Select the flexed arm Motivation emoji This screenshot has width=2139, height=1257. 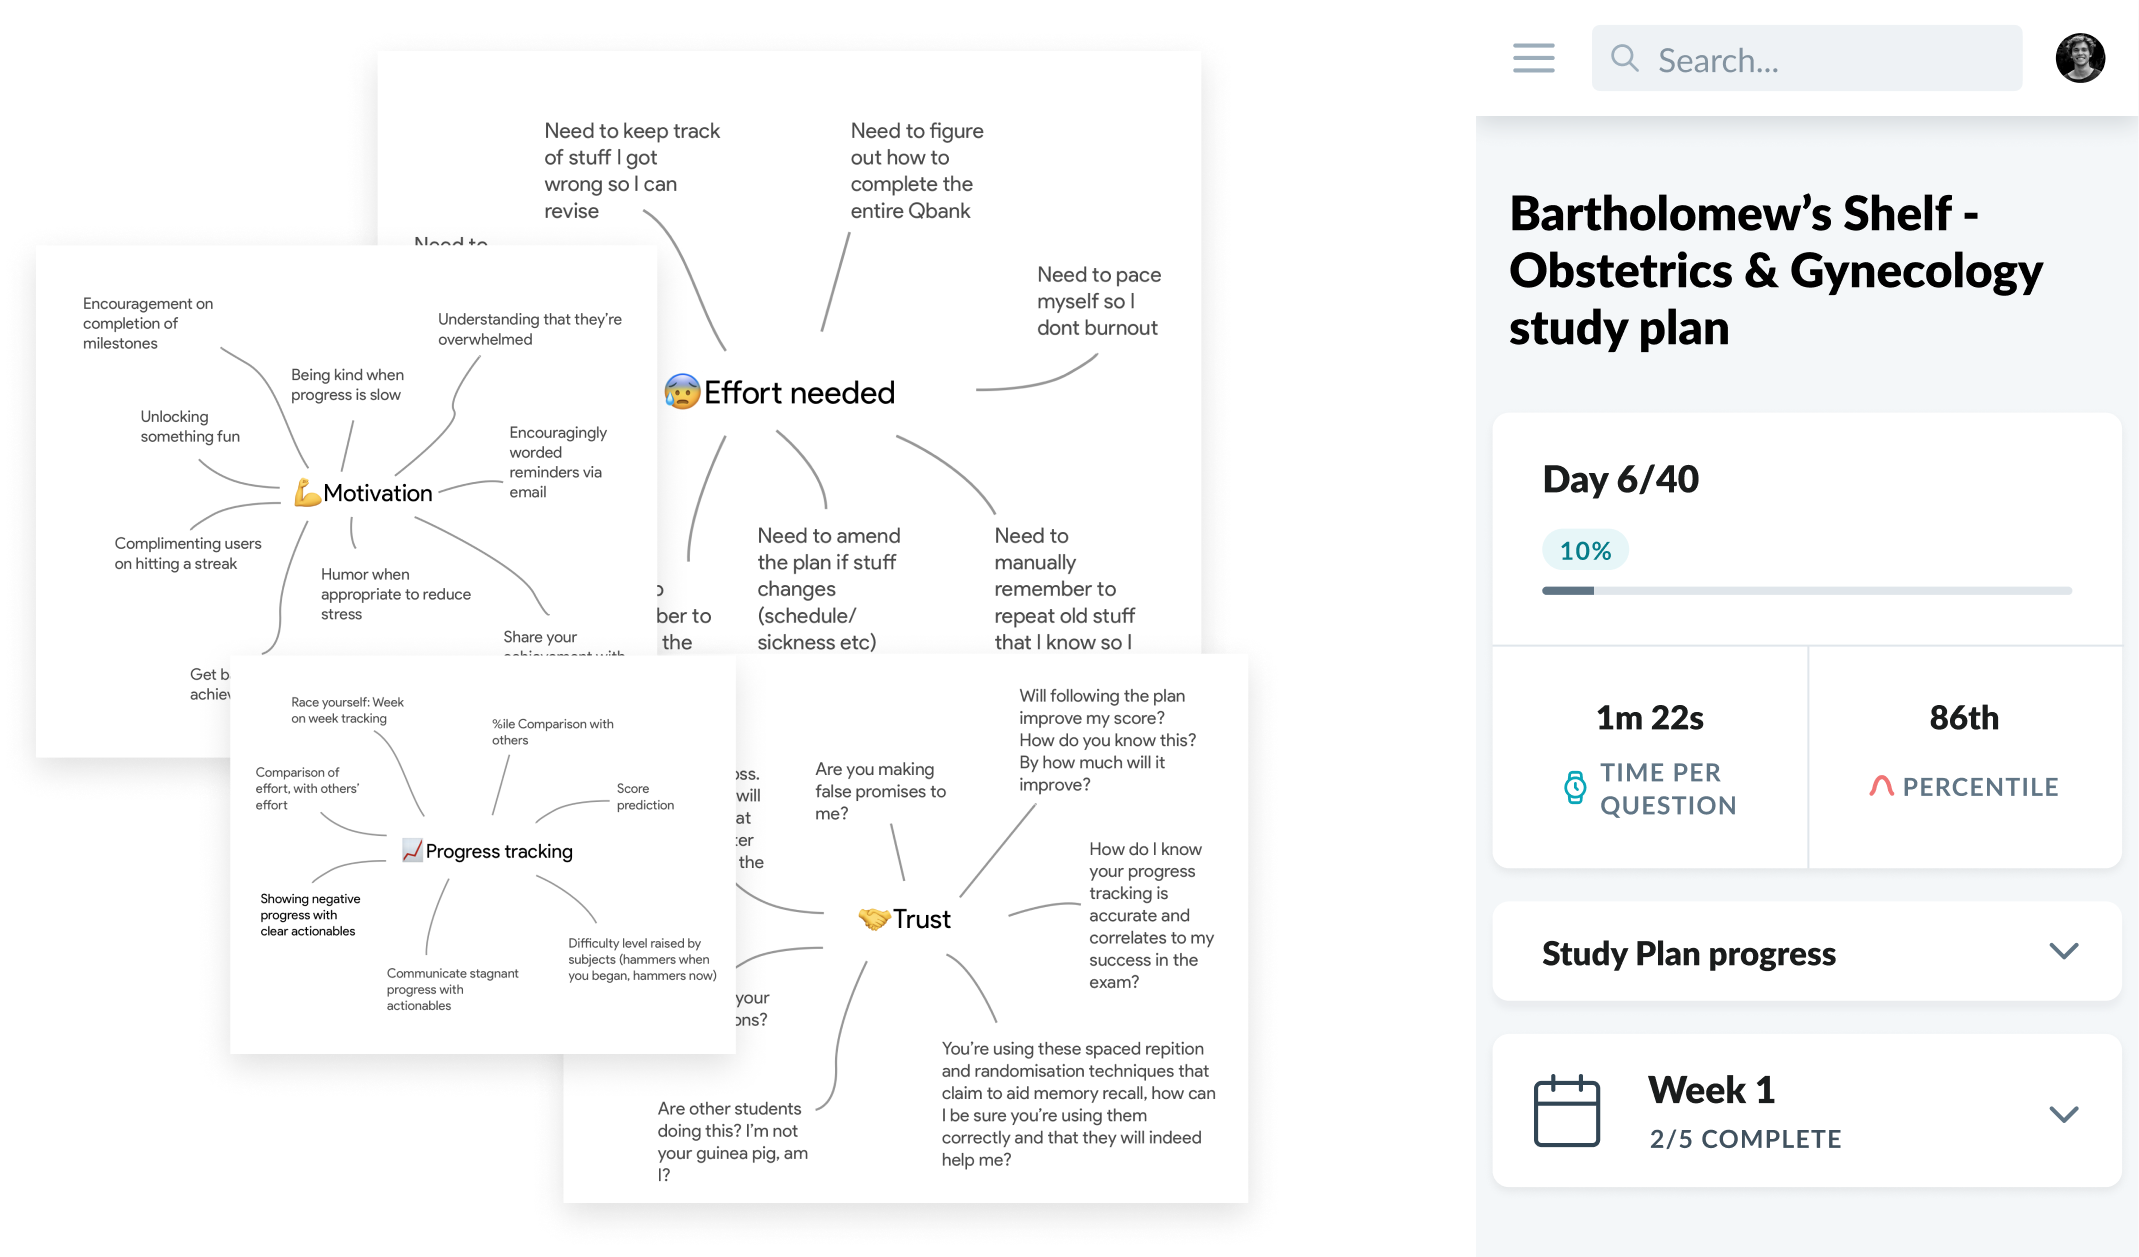coord(307,492)
